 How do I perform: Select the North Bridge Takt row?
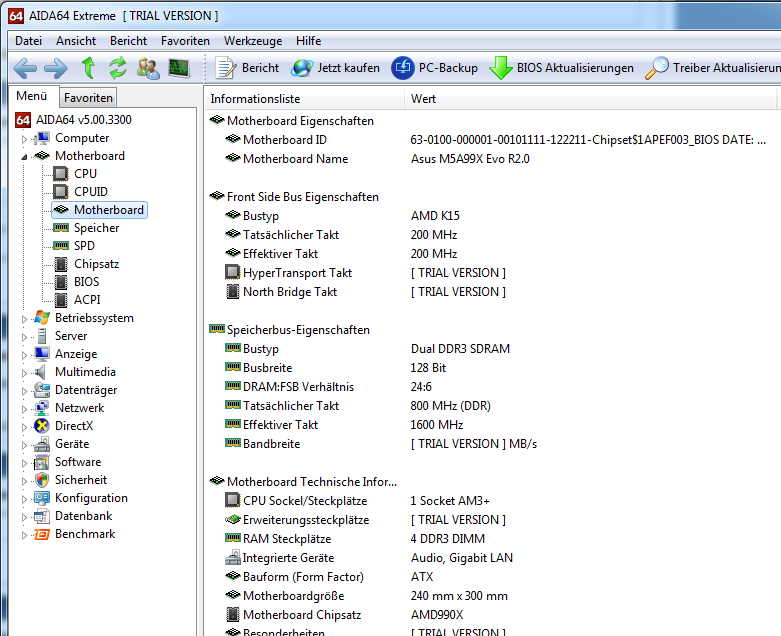click(366, 292)
